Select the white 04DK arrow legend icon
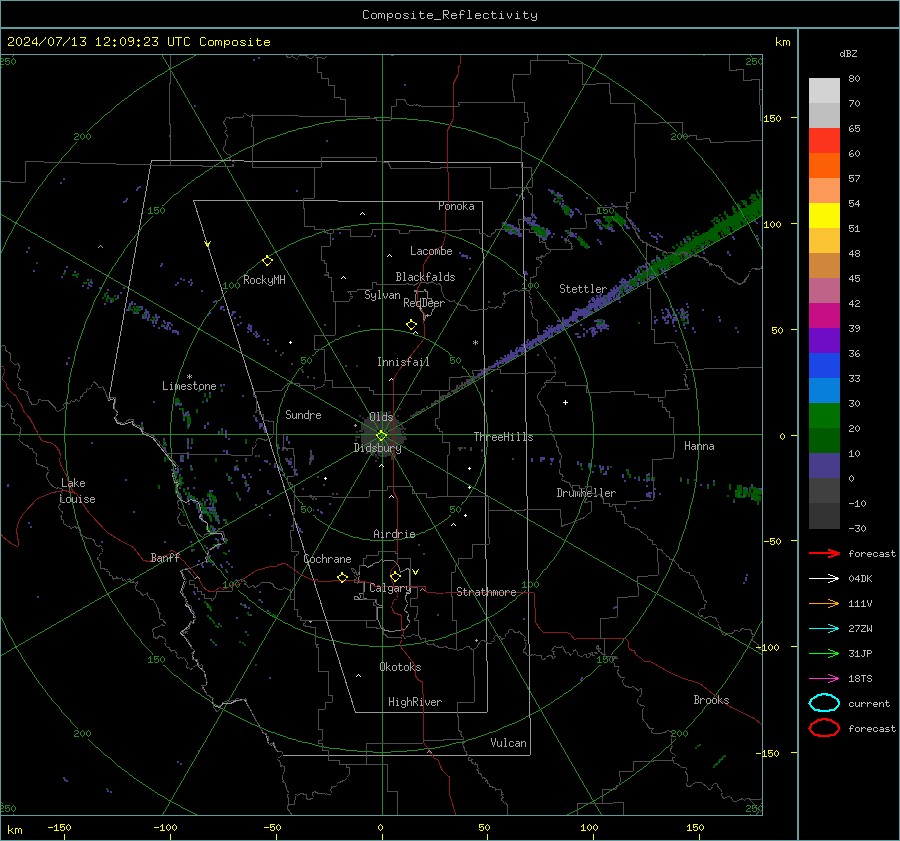Viewport: 900px width, 841px height. (x=824, y=579)
